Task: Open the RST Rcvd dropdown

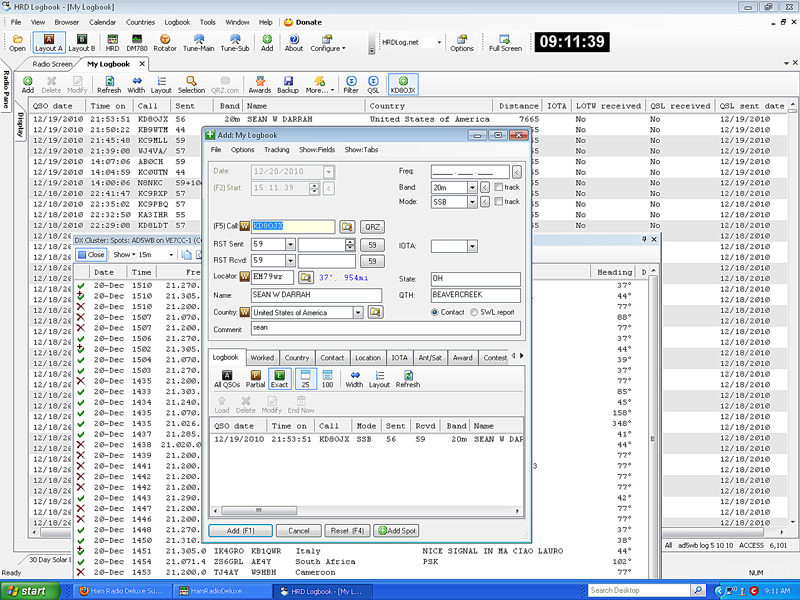Action: [x=290, y=261]
